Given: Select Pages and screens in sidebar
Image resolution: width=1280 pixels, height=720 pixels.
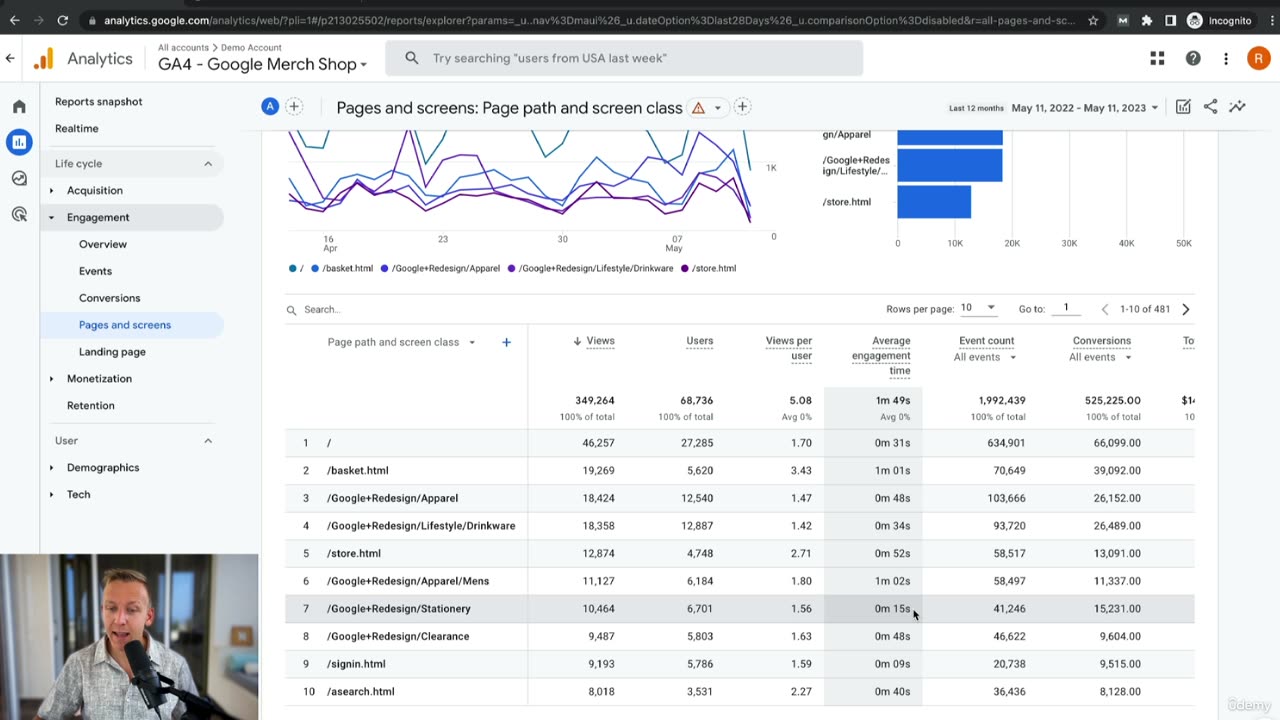Looking at the screenshot, I should pyautogui.click(x=131, y=325).
